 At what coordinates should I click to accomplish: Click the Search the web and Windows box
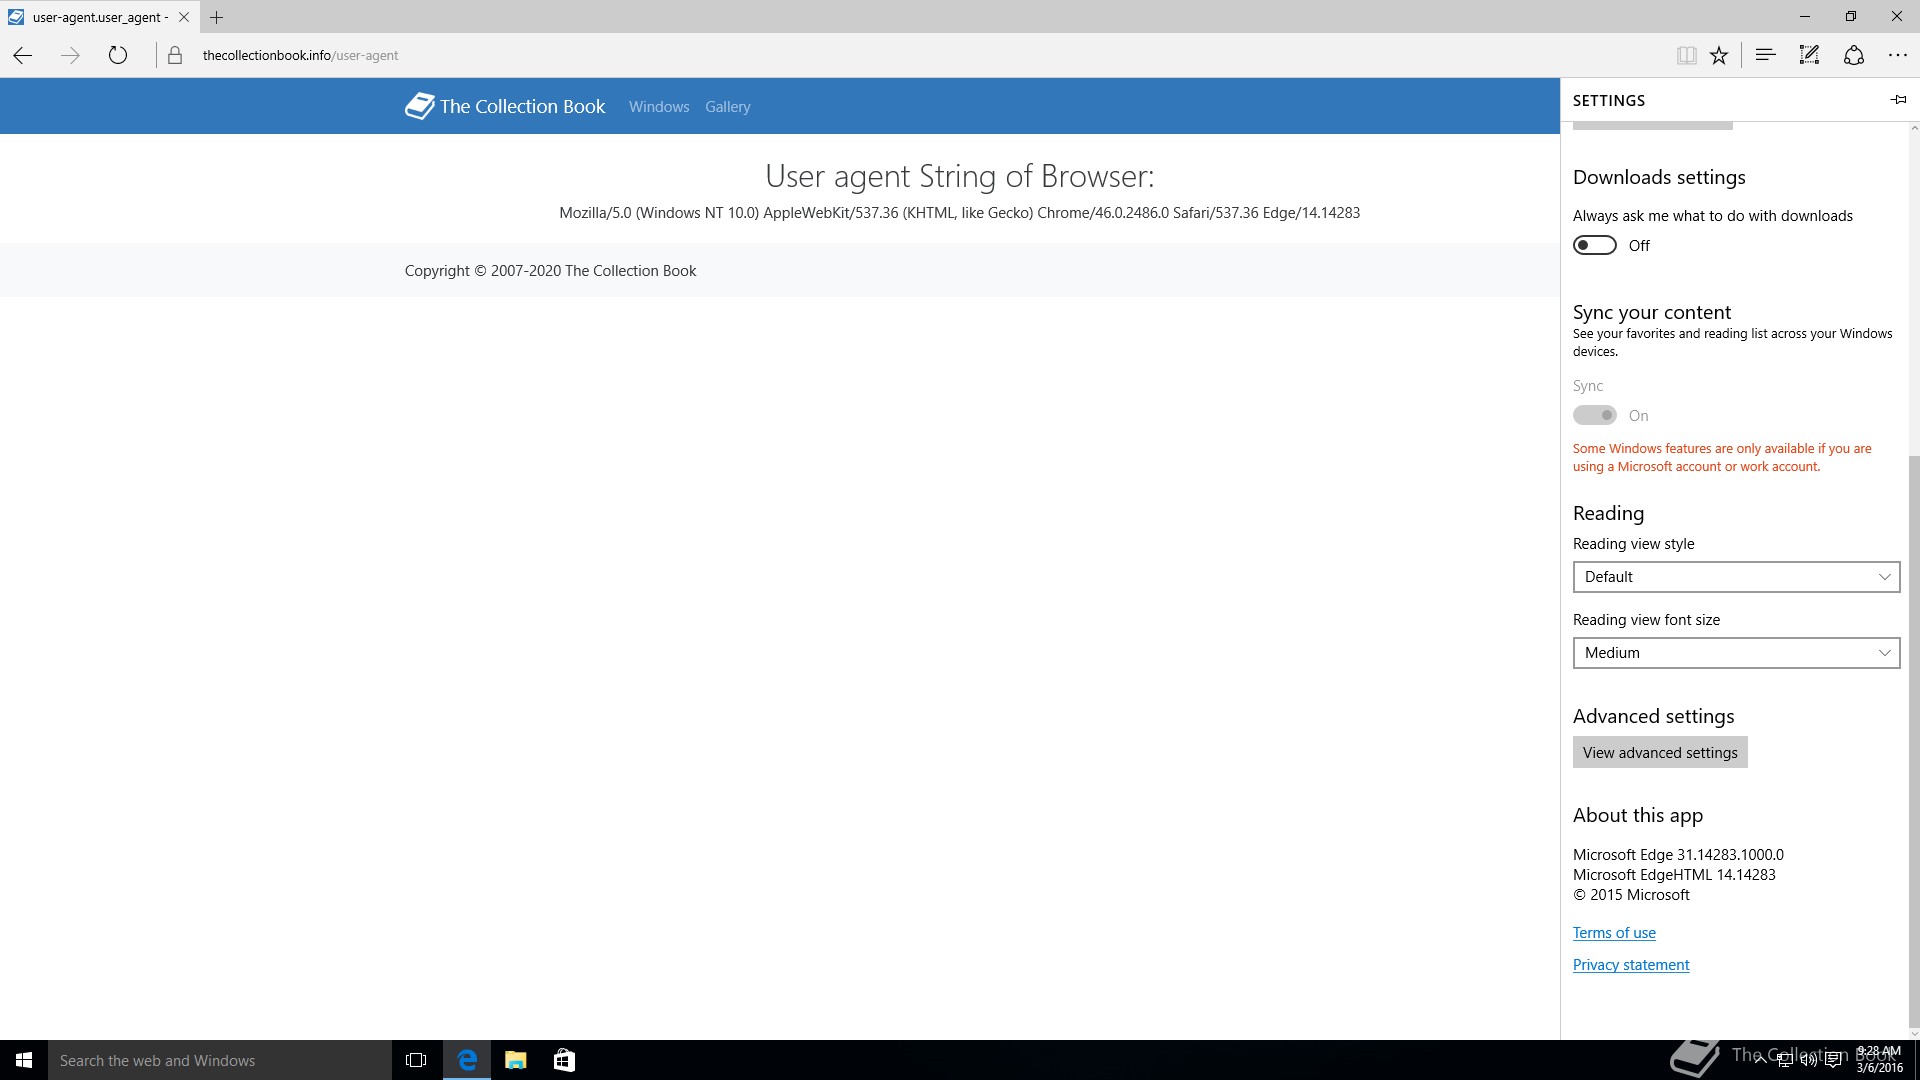point(220,1060)
